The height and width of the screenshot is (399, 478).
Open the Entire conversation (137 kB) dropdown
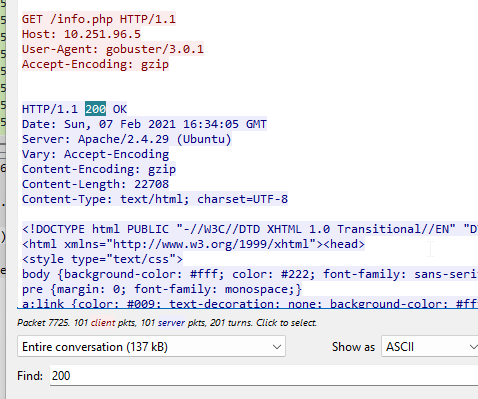coord(151,347)
